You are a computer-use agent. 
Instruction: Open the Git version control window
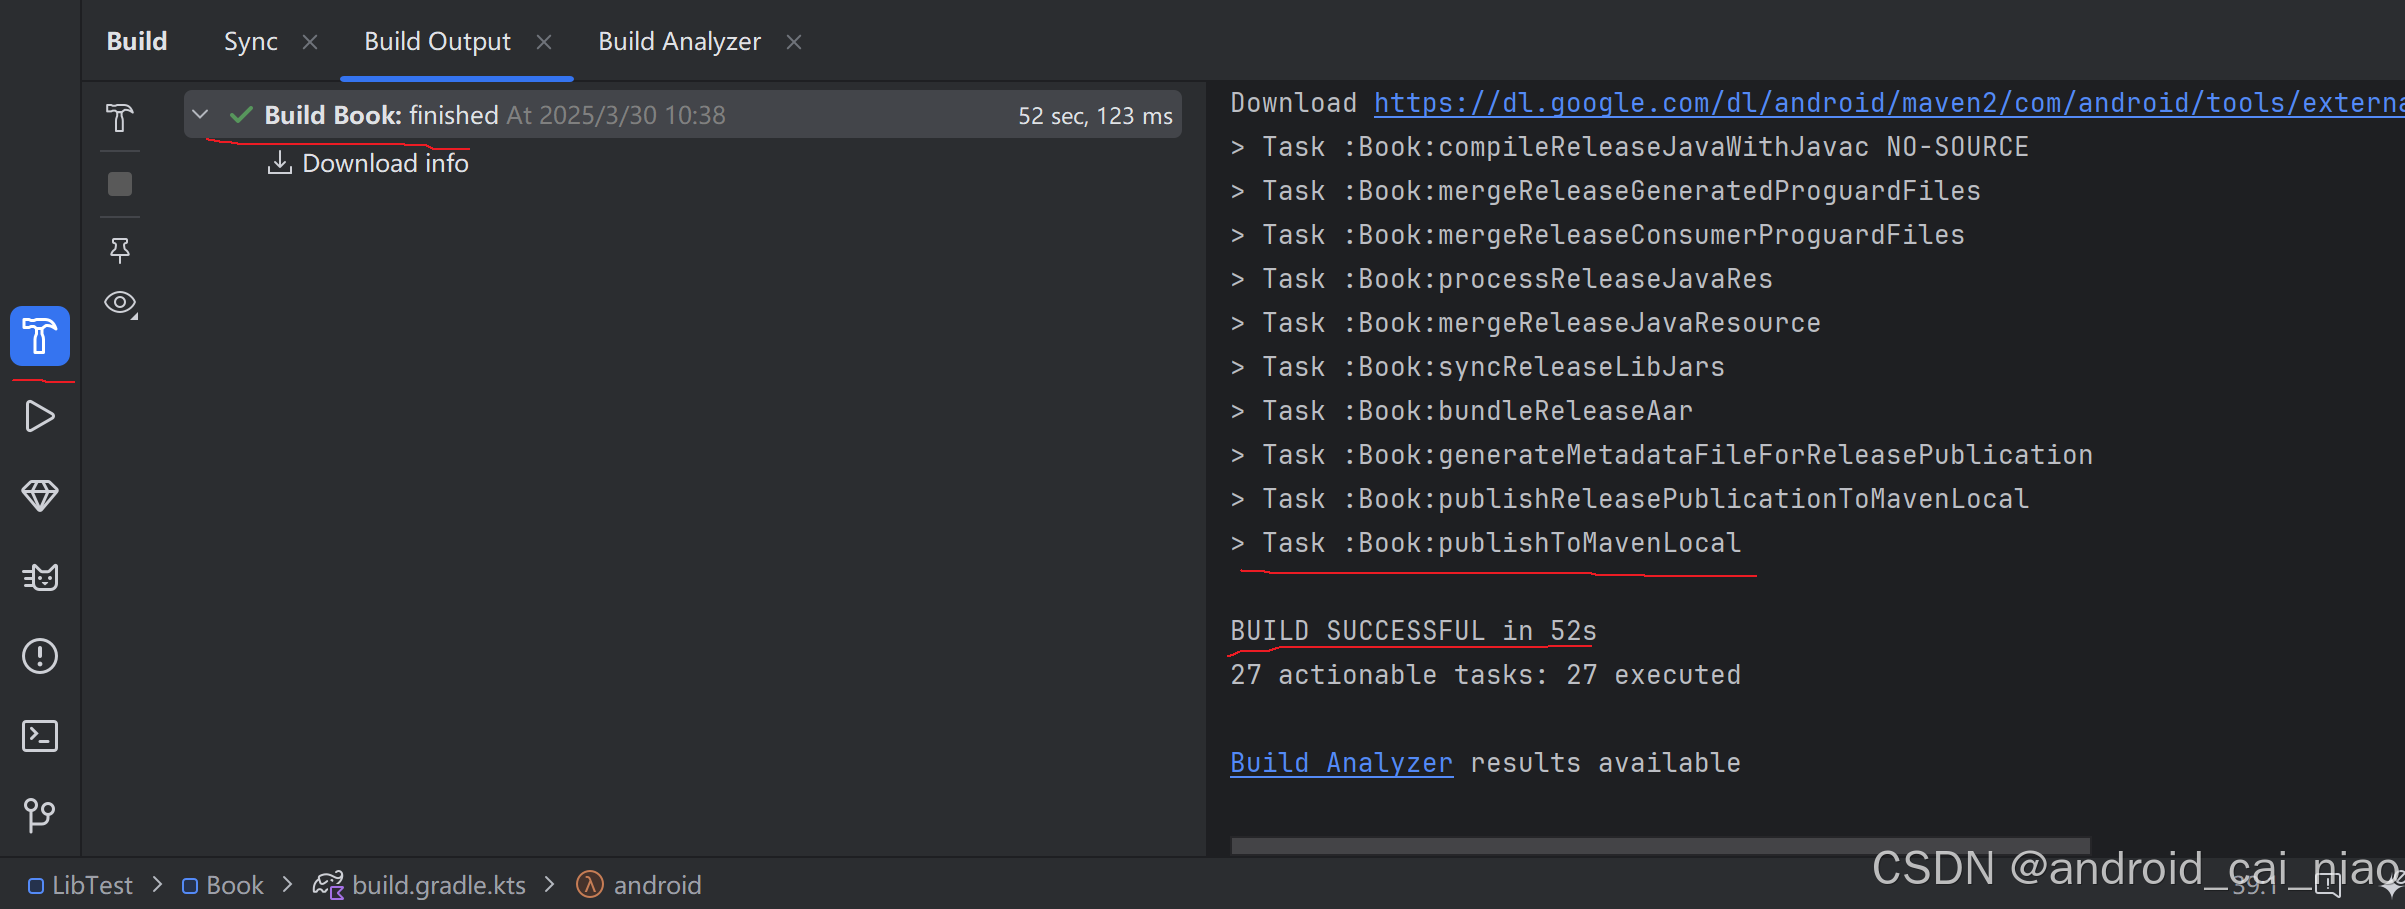click(40, 815)
